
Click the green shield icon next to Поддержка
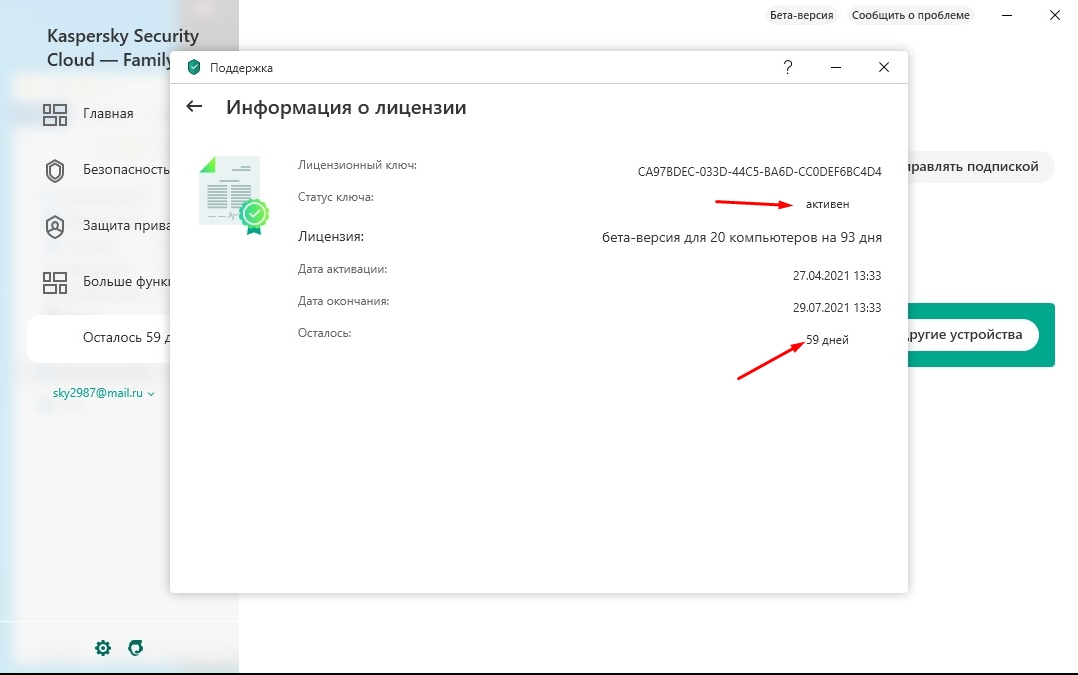[x=194, y=67]
